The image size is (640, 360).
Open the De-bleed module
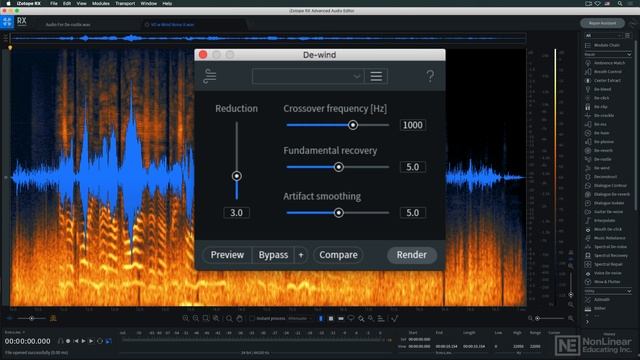602,89
